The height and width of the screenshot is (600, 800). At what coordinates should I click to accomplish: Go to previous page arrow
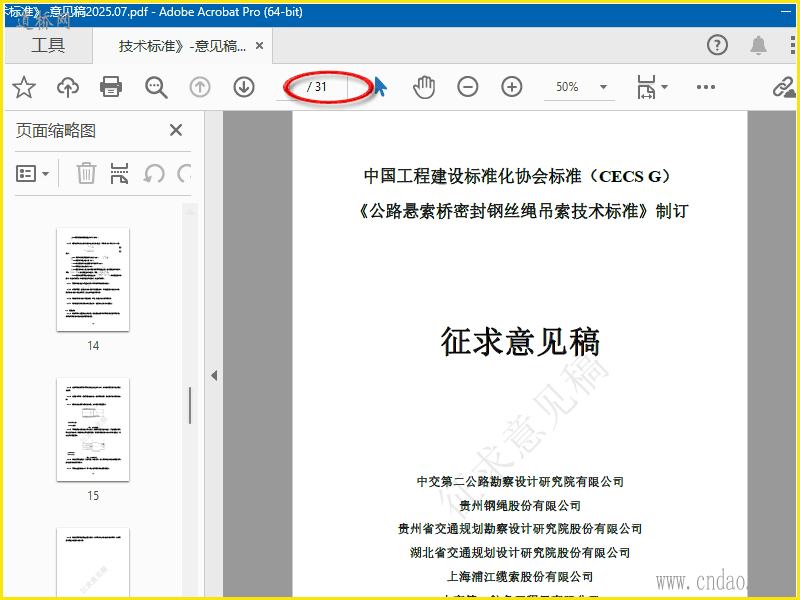point(200,87)
